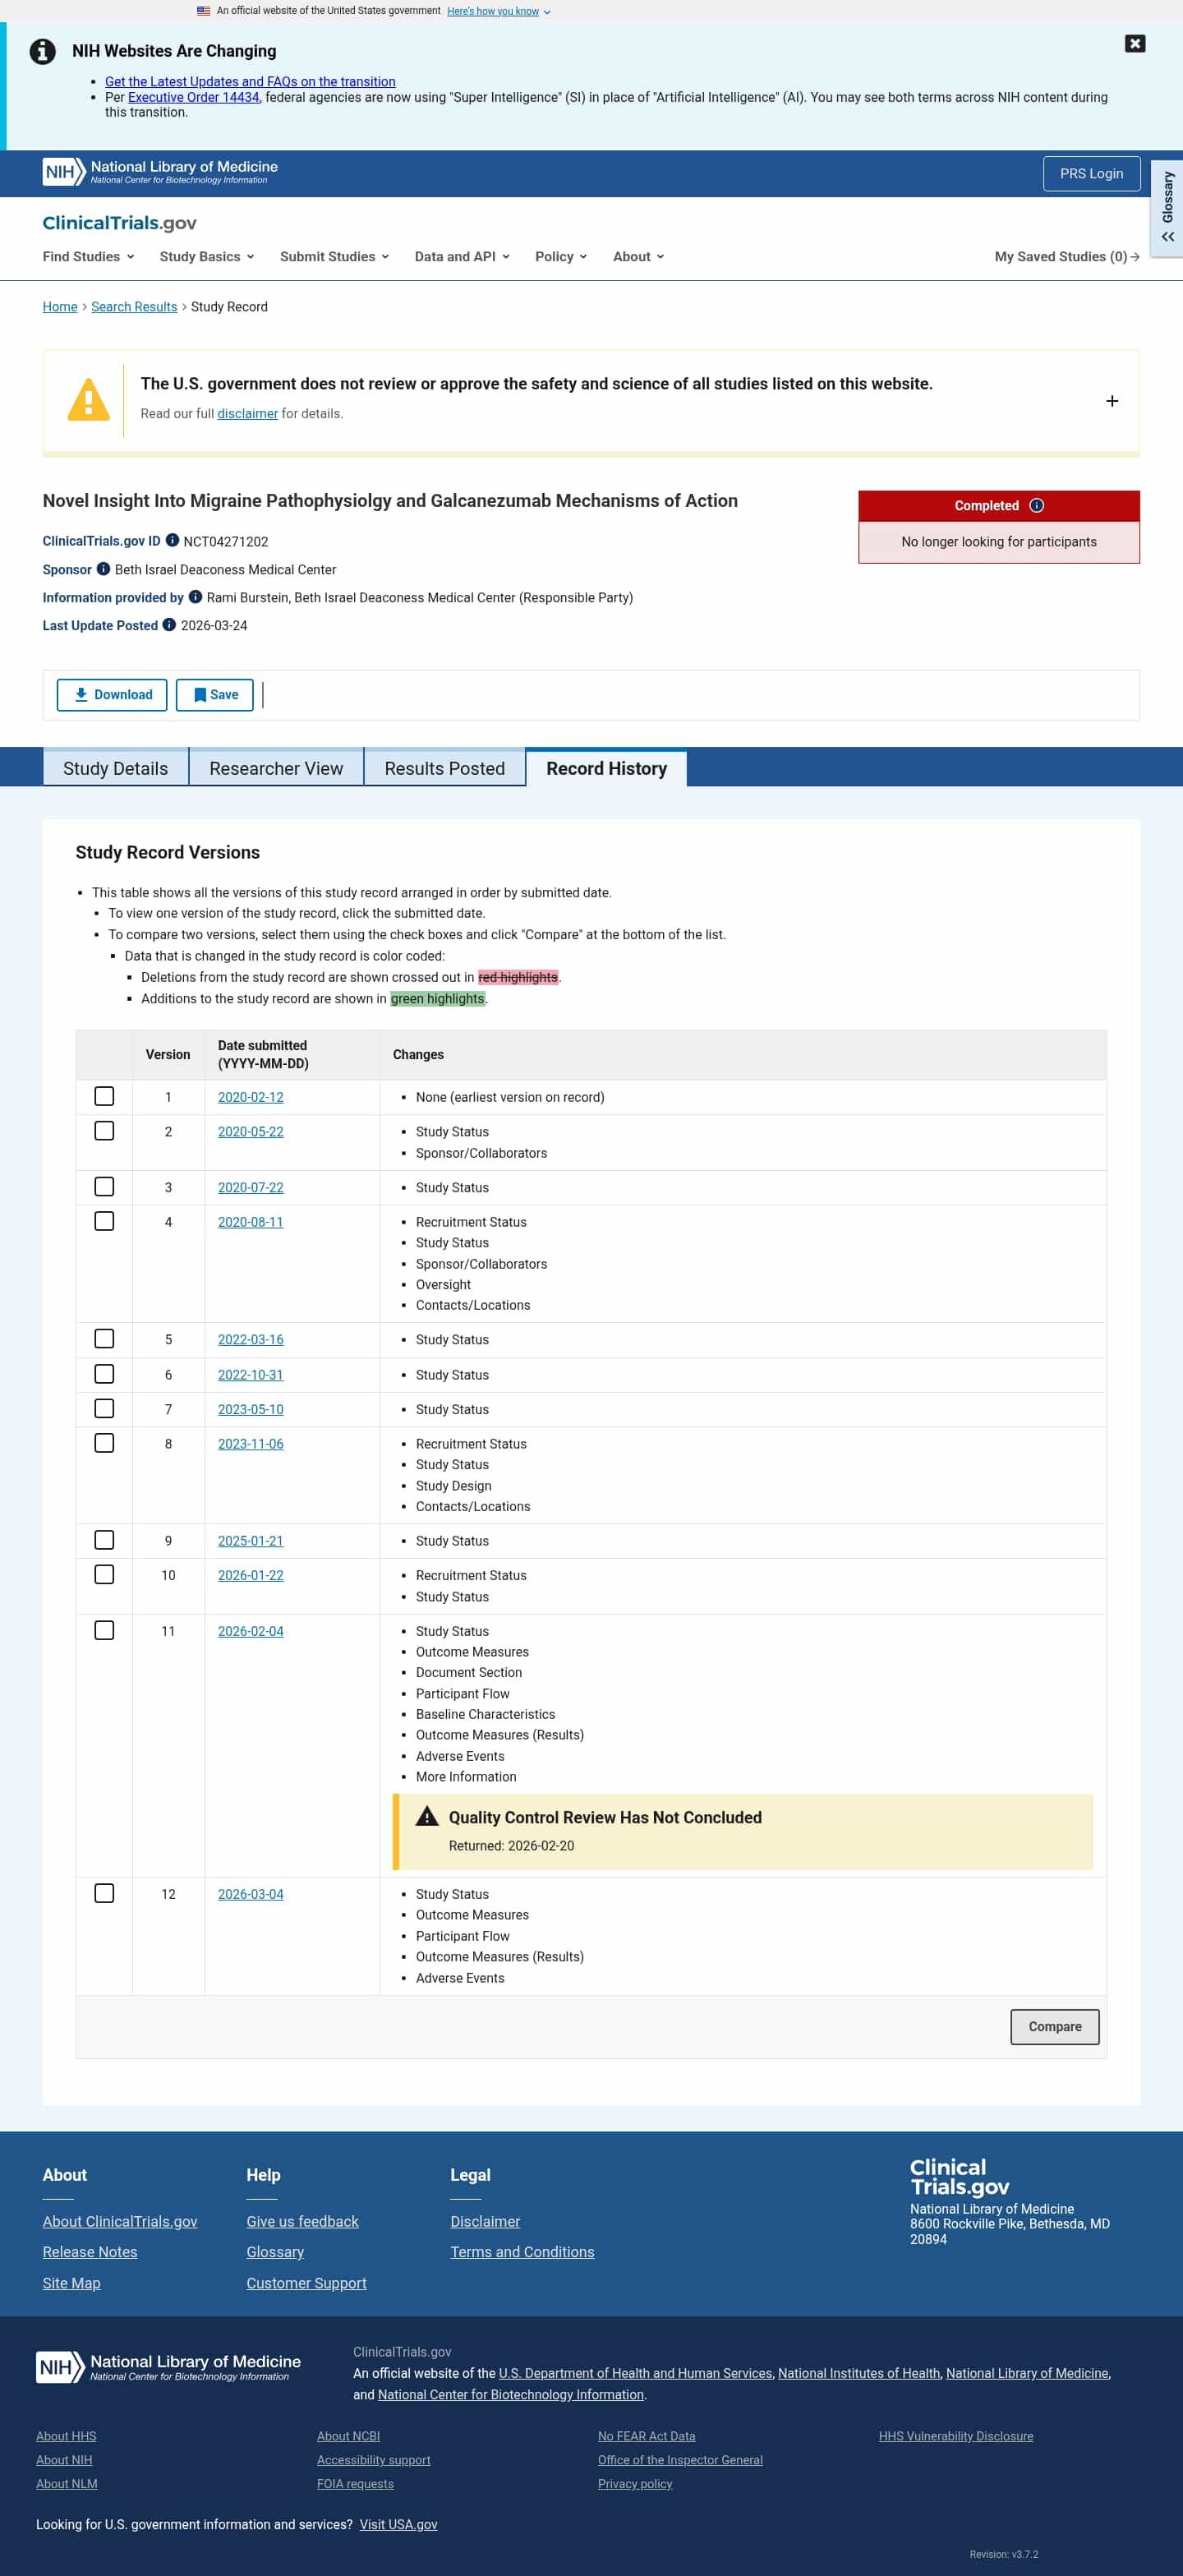Check the version 12 checkbox
The width and height of the screenshot is (1183, 2576).
[x=104, y=1893]
